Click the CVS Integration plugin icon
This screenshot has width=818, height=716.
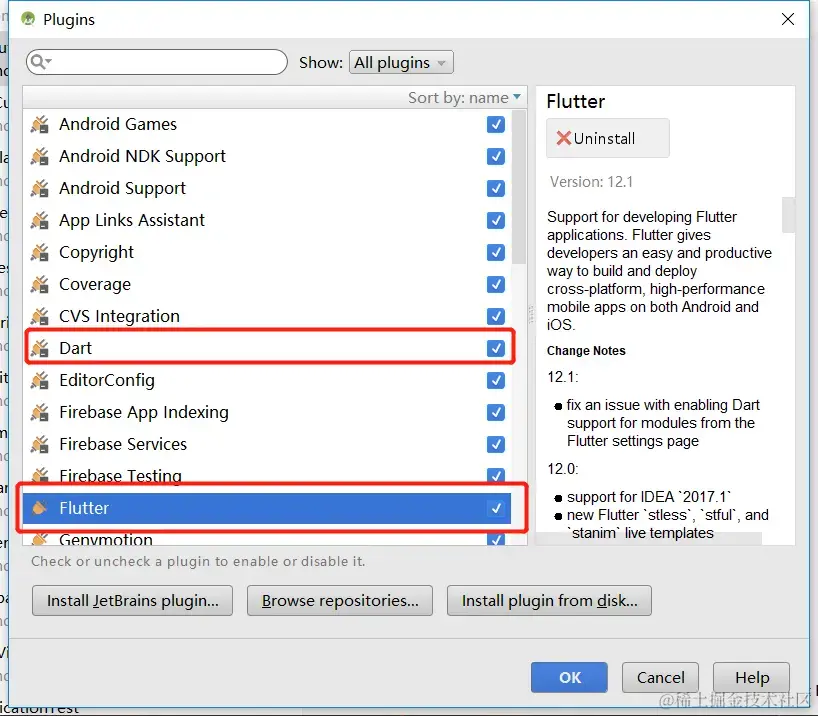coord(40,316)
